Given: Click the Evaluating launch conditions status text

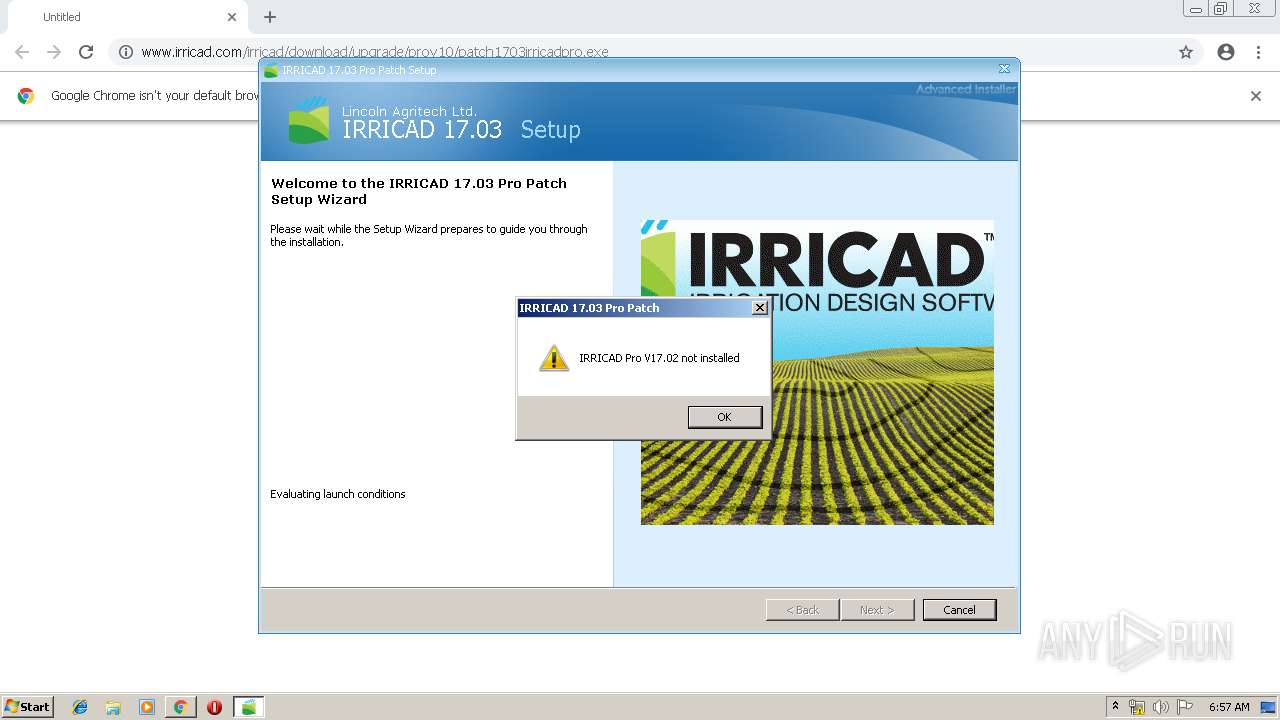Looking at the screenshot, I should (338, 494).
